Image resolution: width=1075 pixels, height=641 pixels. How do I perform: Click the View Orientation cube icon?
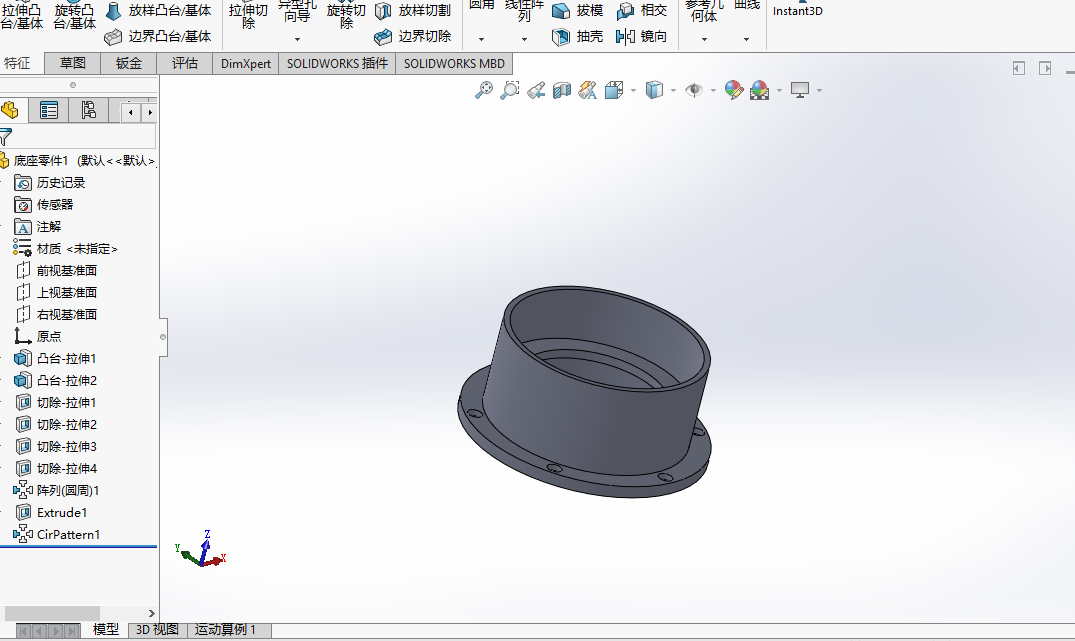pos(614,90)
